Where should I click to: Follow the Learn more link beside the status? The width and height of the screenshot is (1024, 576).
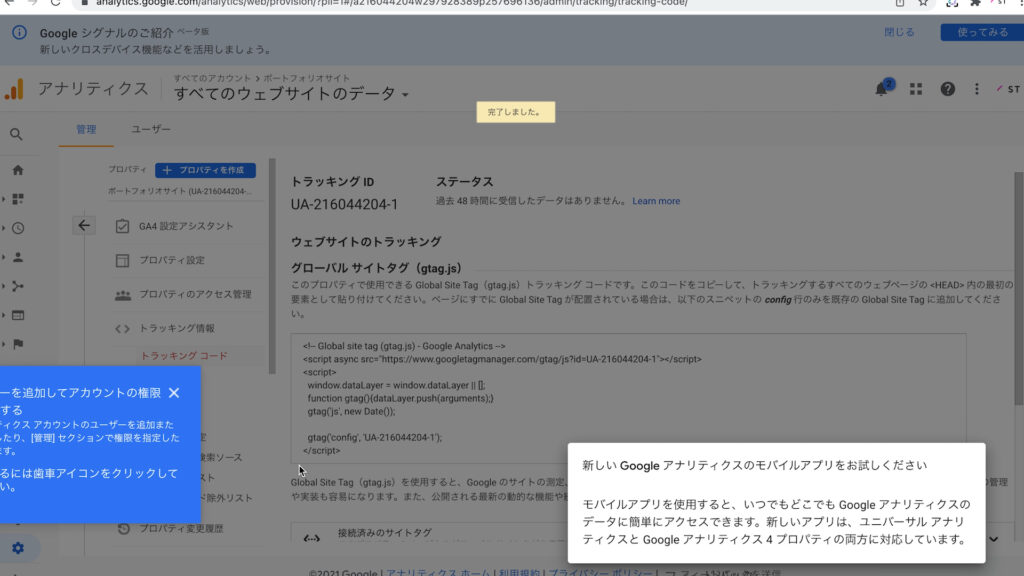pos(656,201)
